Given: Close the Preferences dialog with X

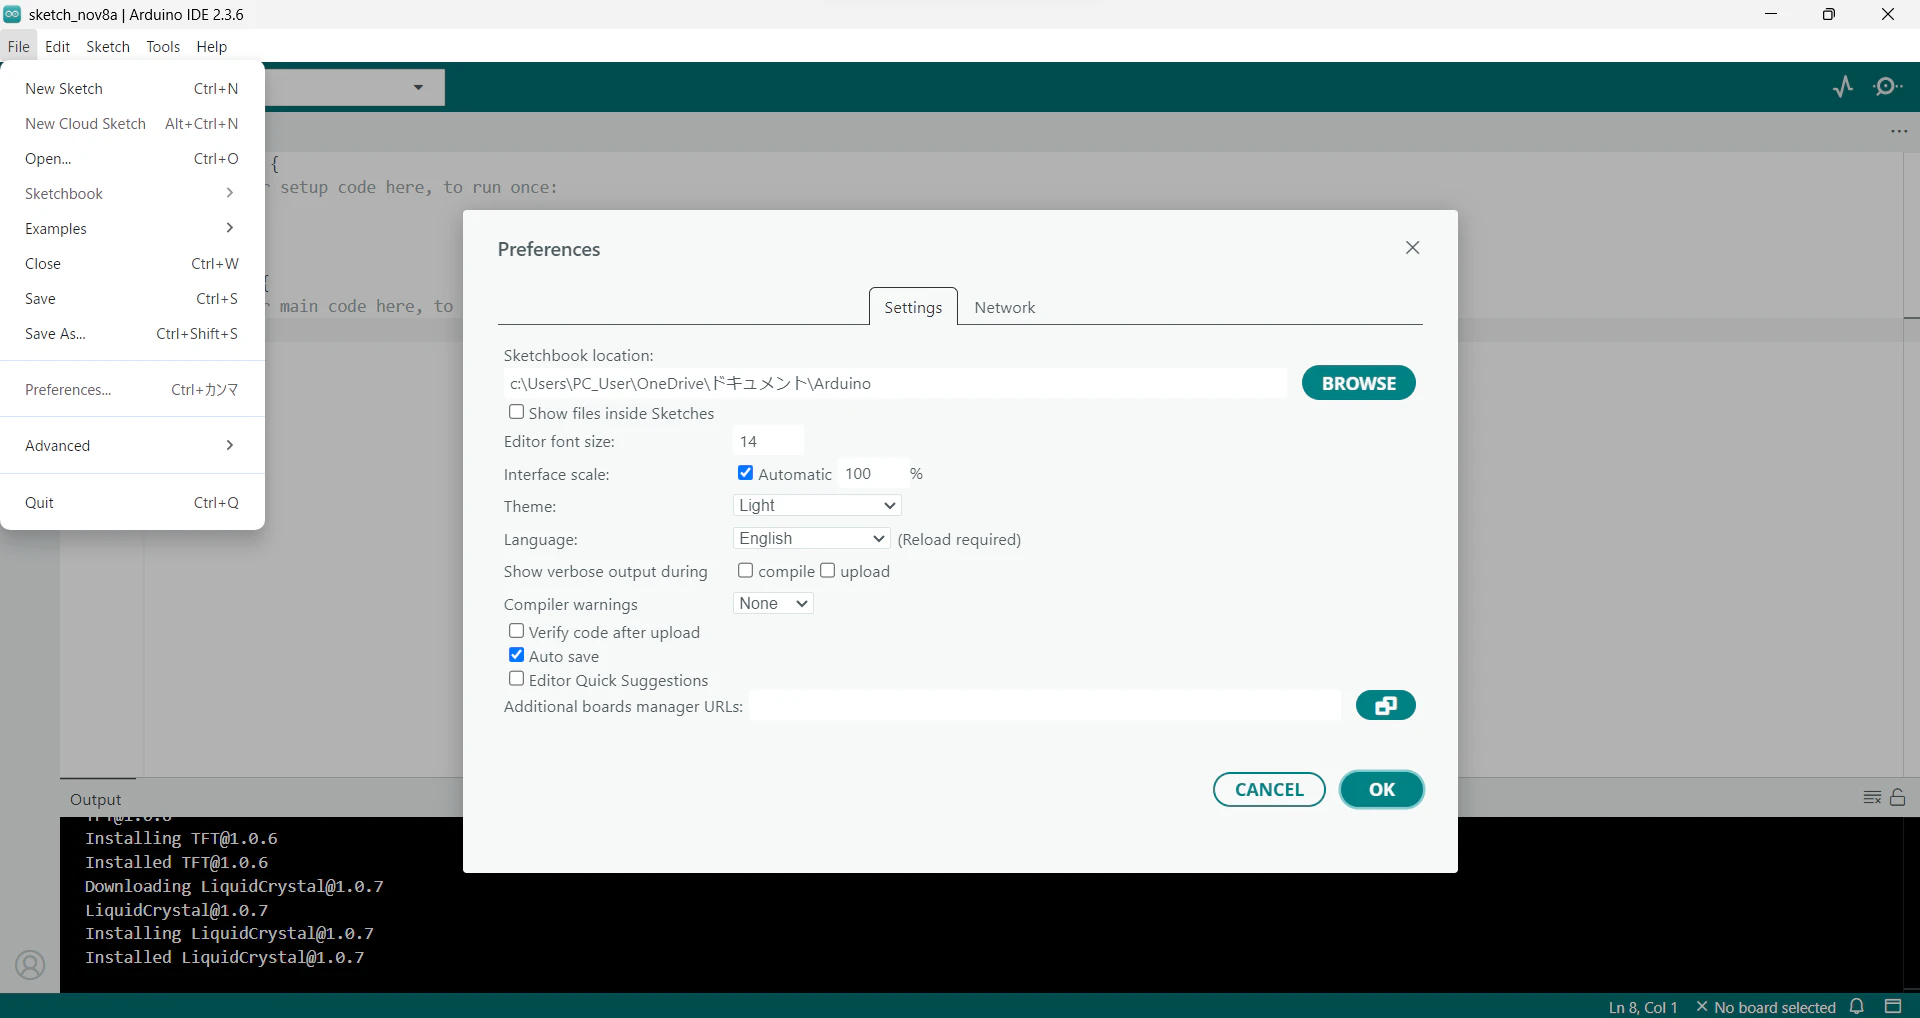Looking at the screenshot, I should [x=1412, y=248].
